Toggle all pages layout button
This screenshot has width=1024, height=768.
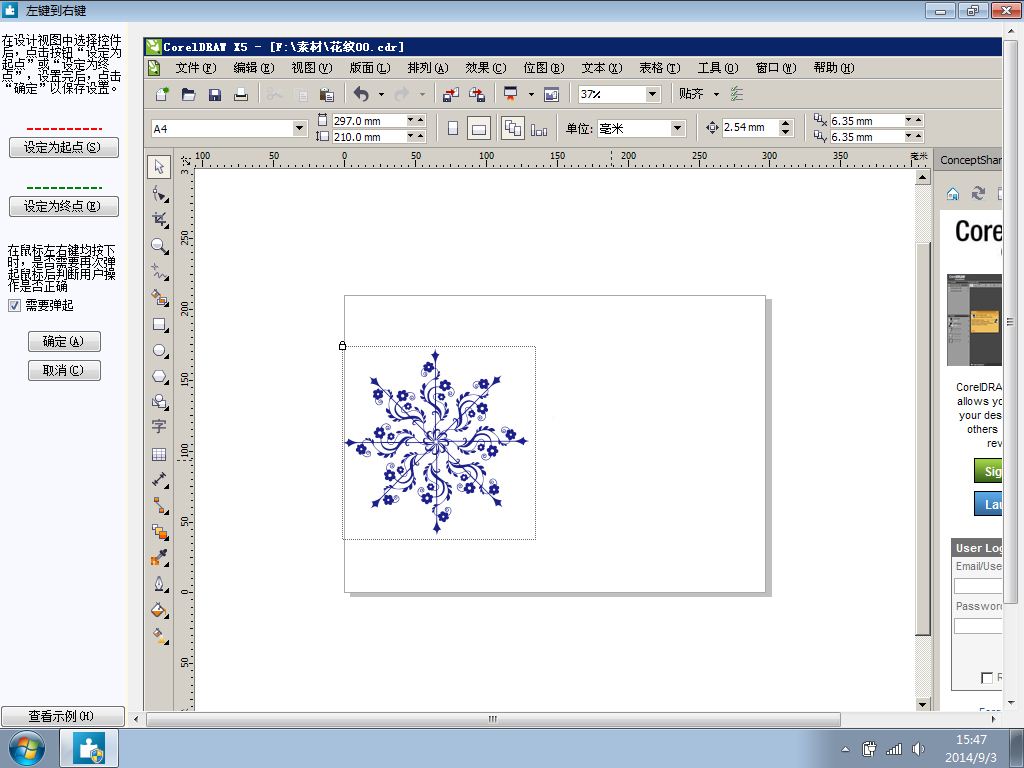click(x=513, y=129)
